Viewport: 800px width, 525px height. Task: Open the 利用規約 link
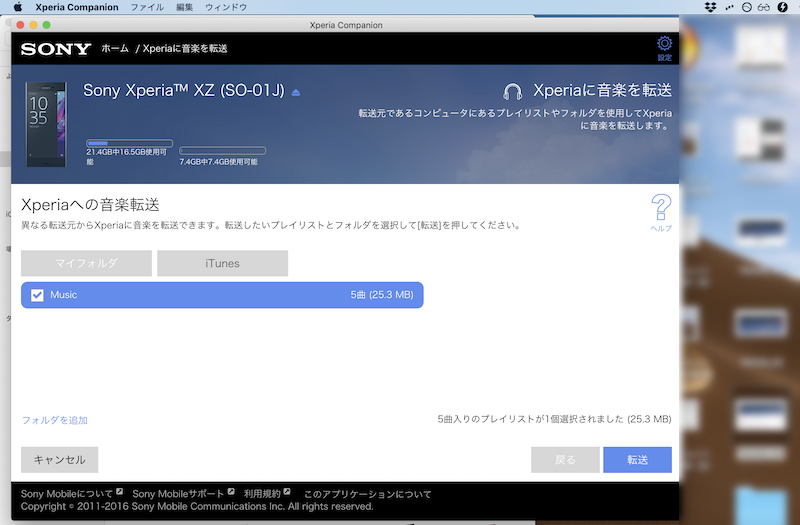coord(262,493)
